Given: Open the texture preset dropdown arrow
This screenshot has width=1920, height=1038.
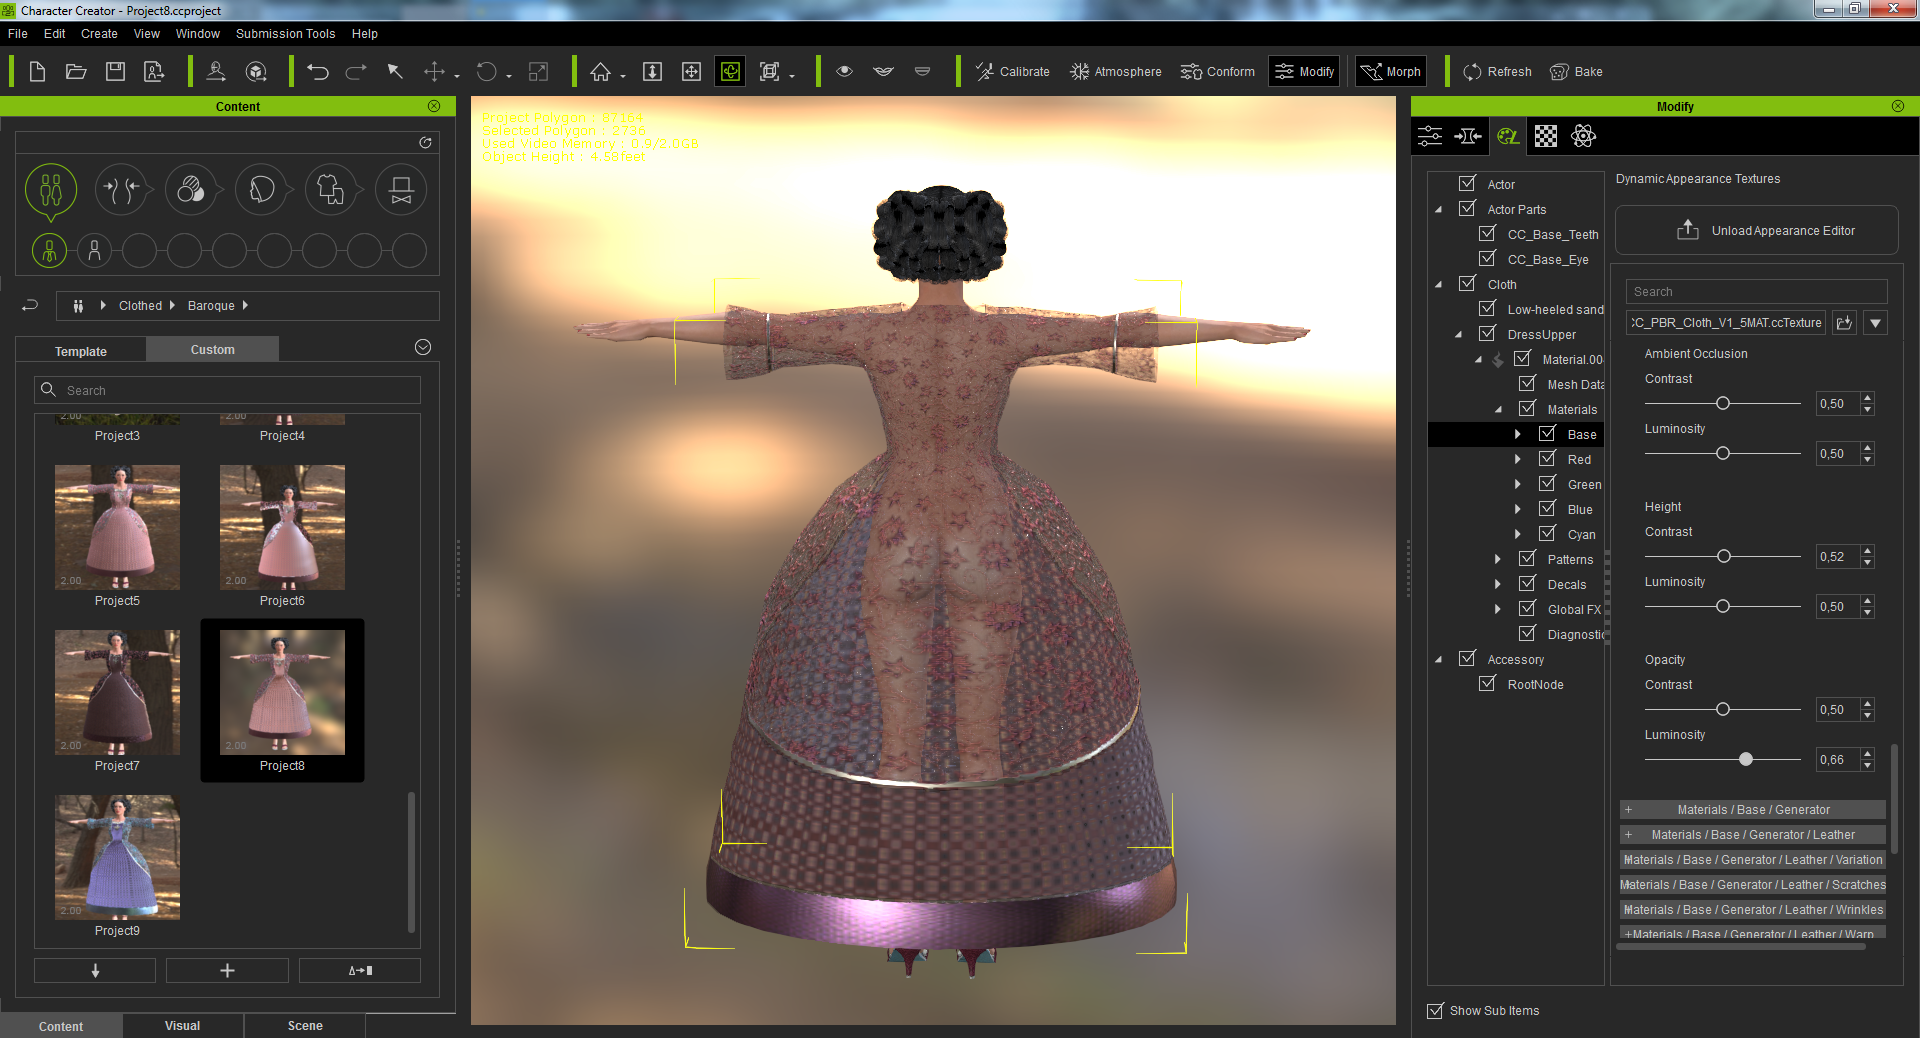Looking at the screenshot, I should pos(1875,323).
